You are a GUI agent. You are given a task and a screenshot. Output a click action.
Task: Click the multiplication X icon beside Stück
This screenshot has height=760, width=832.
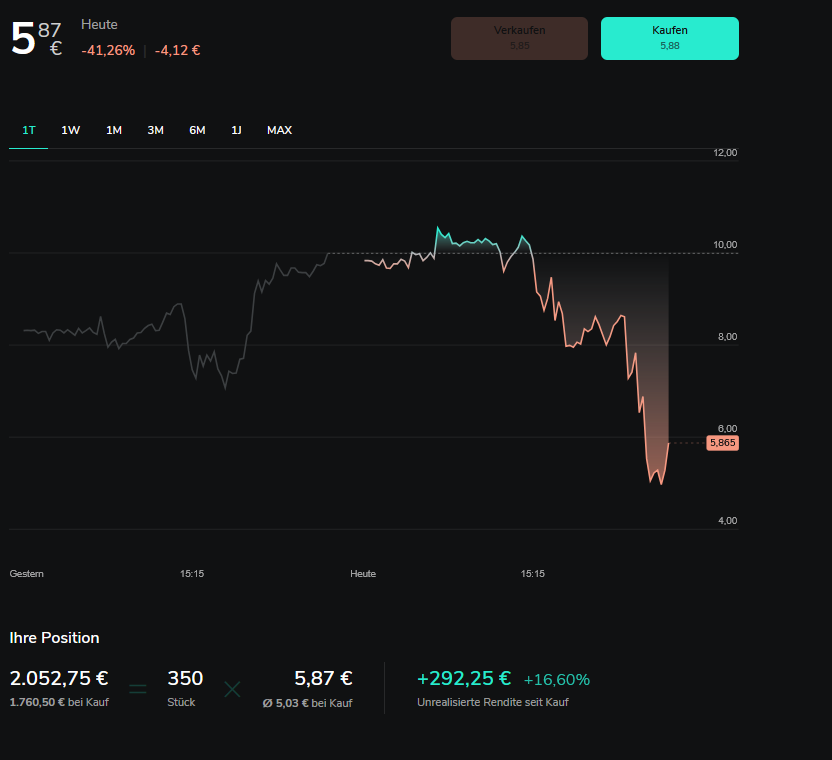tap(232, 689)
